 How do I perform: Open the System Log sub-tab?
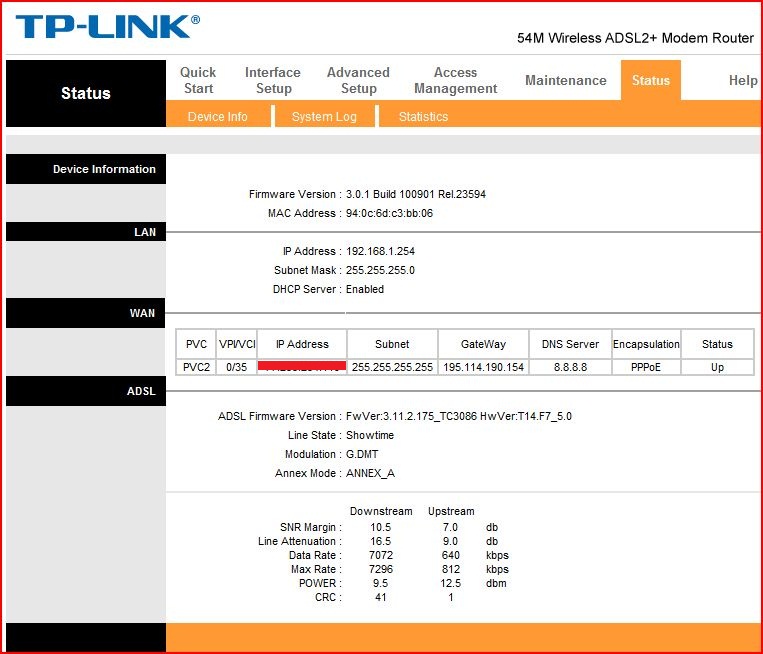[x=324, y=117]
